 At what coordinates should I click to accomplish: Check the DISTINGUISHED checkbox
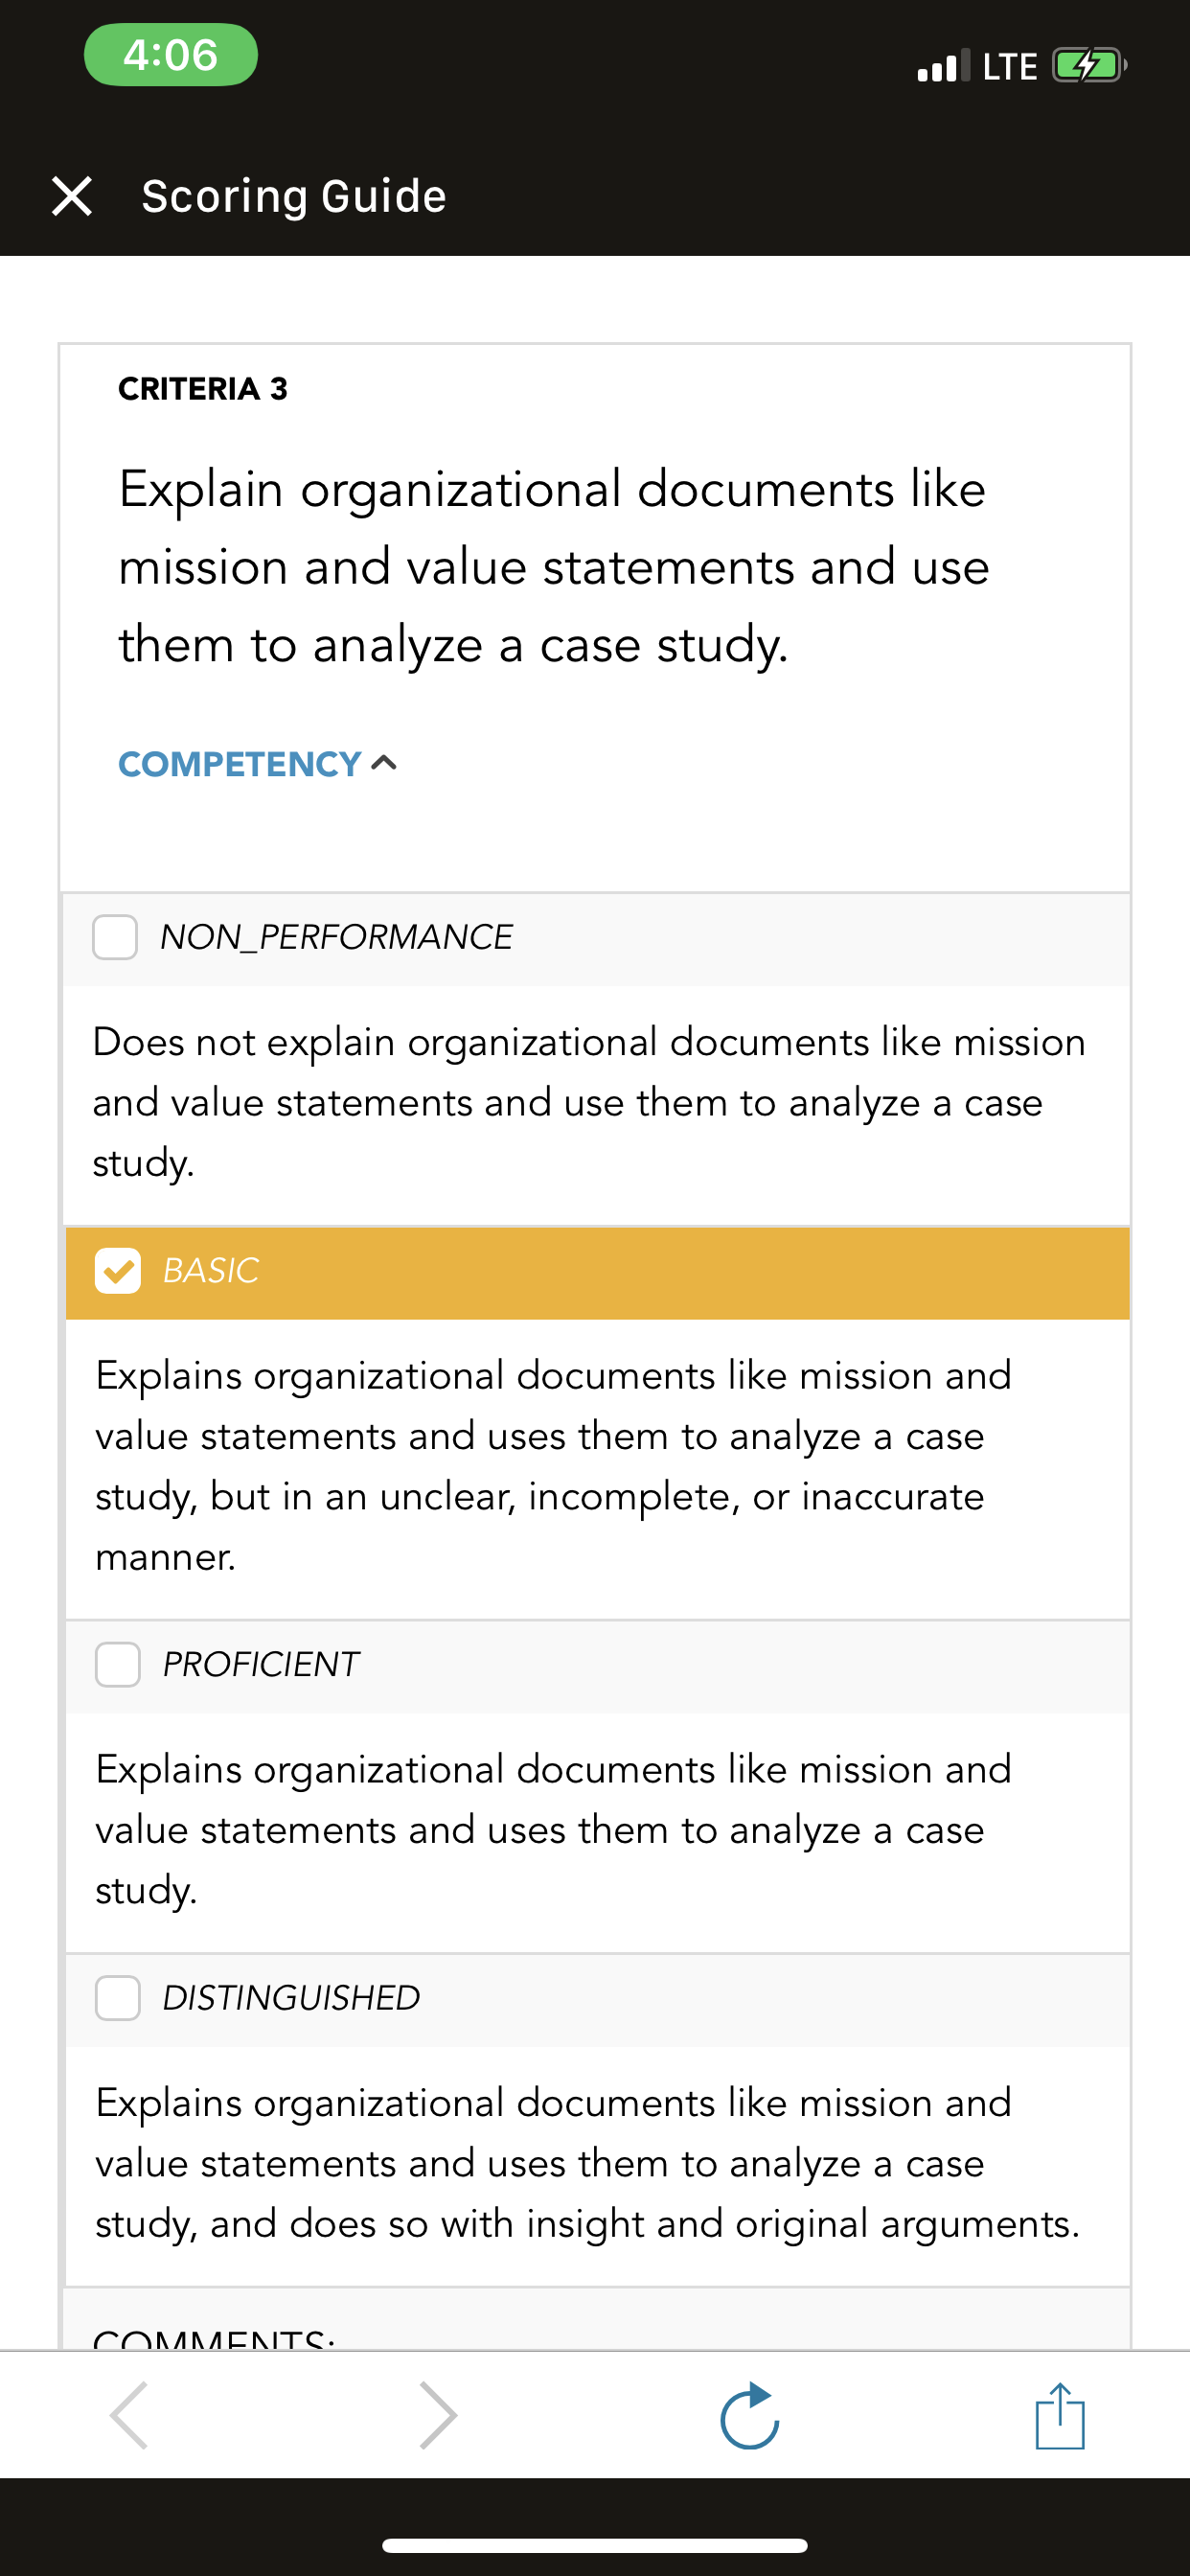point(118,1998)
